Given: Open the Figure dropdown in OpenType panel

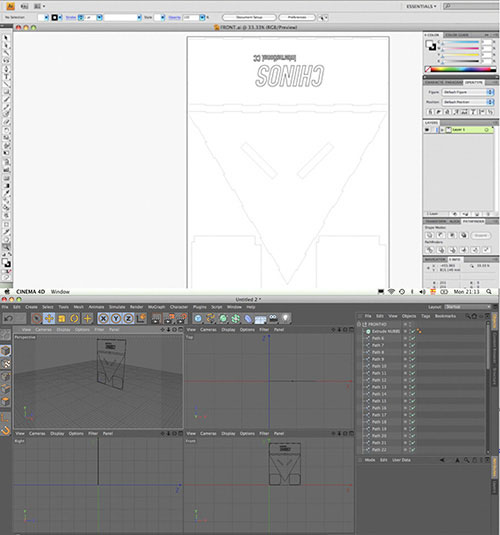Looking at the screenshot, I should (x=468, y=92).
